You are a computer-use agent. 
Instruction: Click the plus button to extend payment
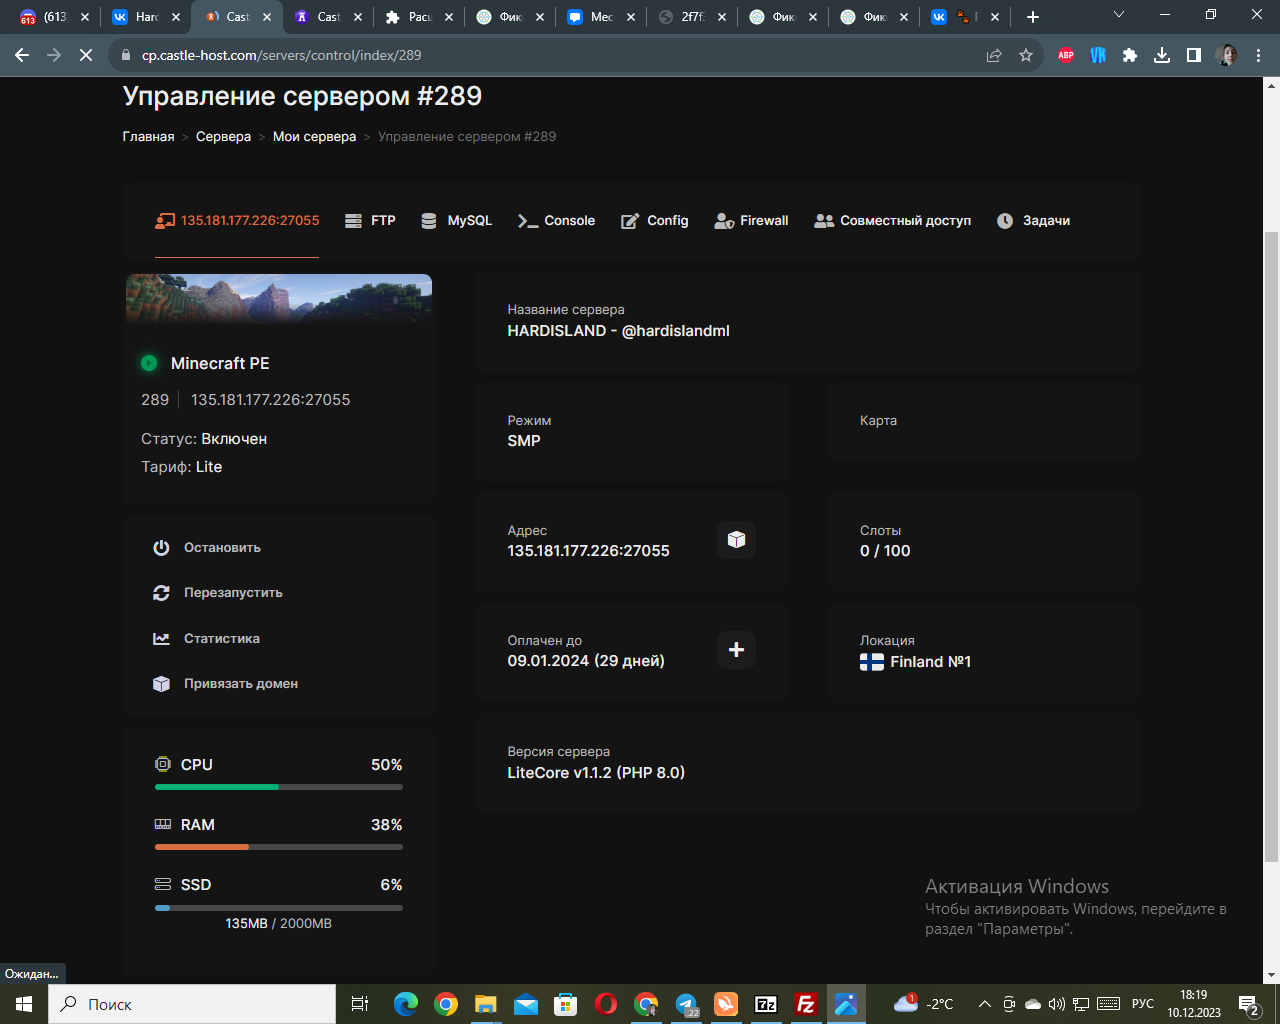(x=736, y=650)
